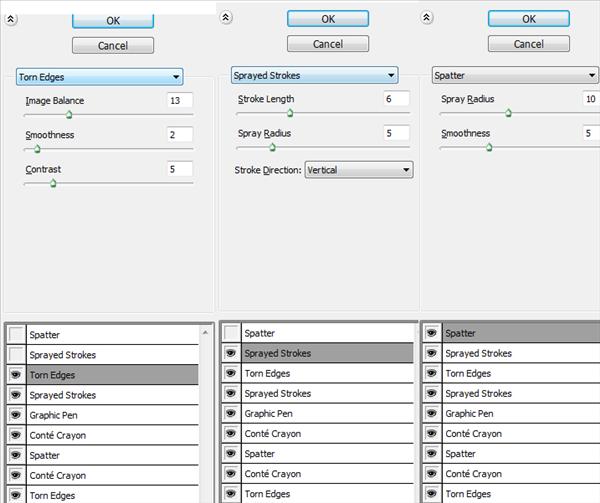Click the Image Balance slider handle
Screen dimensions: 600x503
(69, 114)
